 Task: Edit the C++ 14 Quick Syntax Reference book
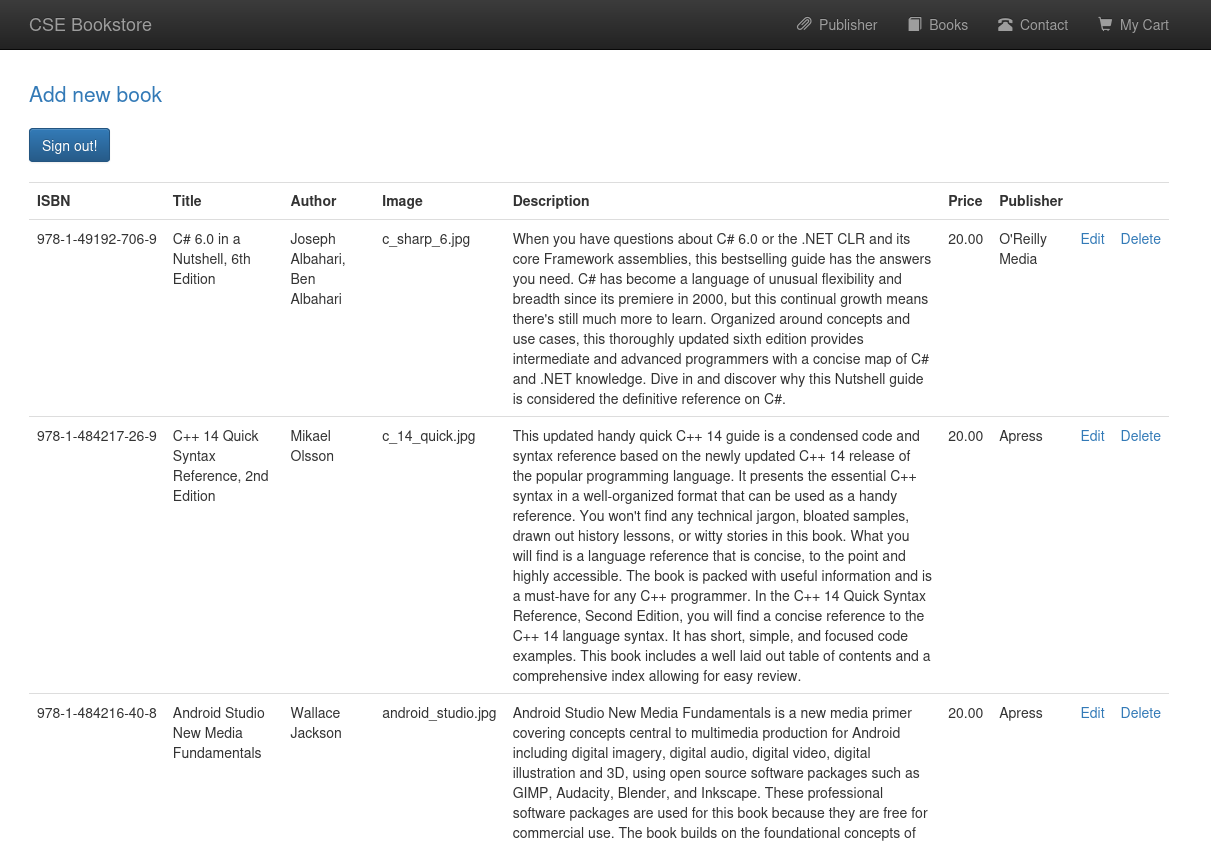click(x=1092, y=436)
